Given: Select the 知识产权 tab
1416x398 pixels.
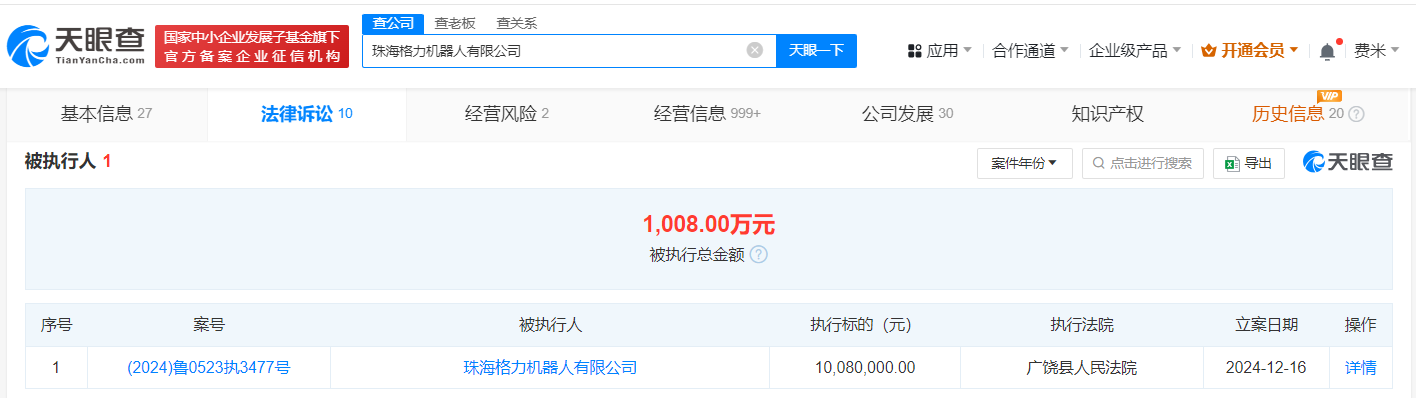Looking at the screenshot, I should coord(1107,114).
